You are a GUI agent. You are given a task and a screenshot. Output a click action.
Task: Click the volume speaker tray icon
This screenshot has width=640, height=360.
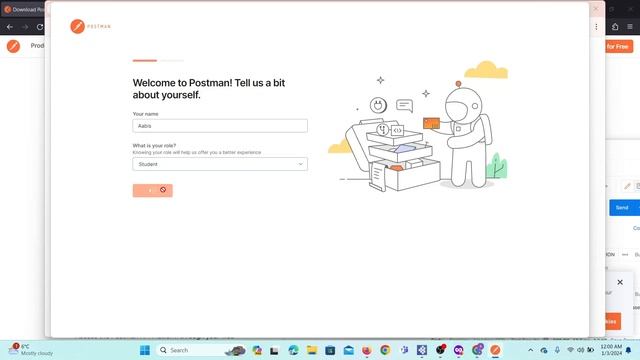pyautogui.click(x=580, y=350)
